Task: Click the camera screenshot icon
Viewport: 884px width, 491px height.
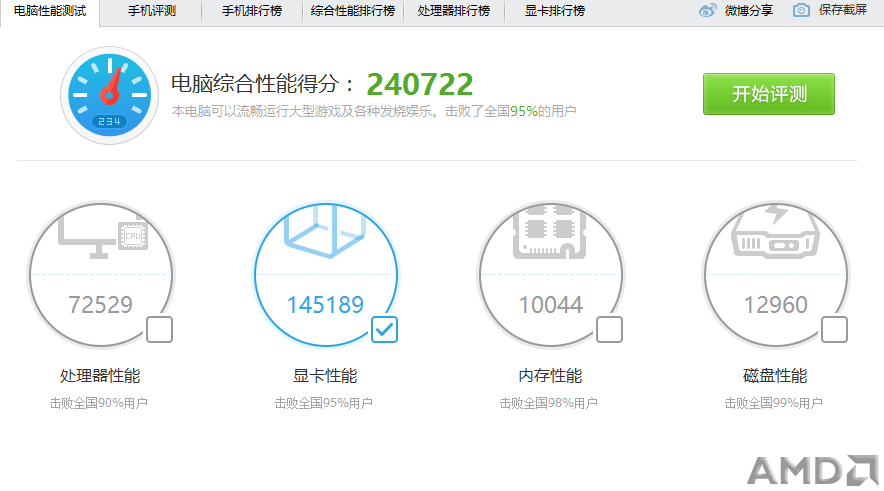Action: [801, 10]
